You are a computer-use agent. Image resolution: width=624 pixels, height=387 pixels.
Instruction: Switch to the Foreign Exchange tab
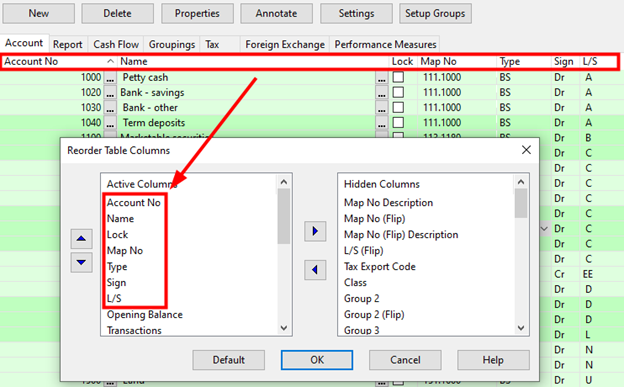pyautogui.click(x=285, y=45)
